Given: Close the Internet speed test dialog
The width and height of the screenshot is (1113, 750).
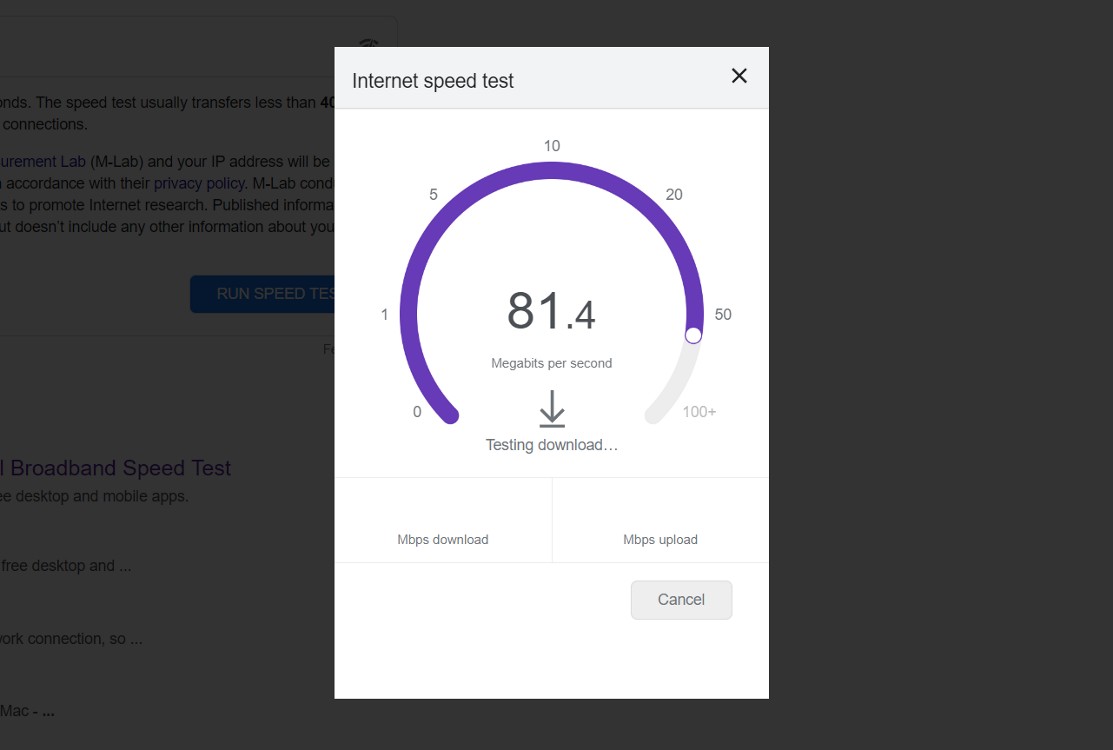Looking at the screenshot, I should 739,75.
